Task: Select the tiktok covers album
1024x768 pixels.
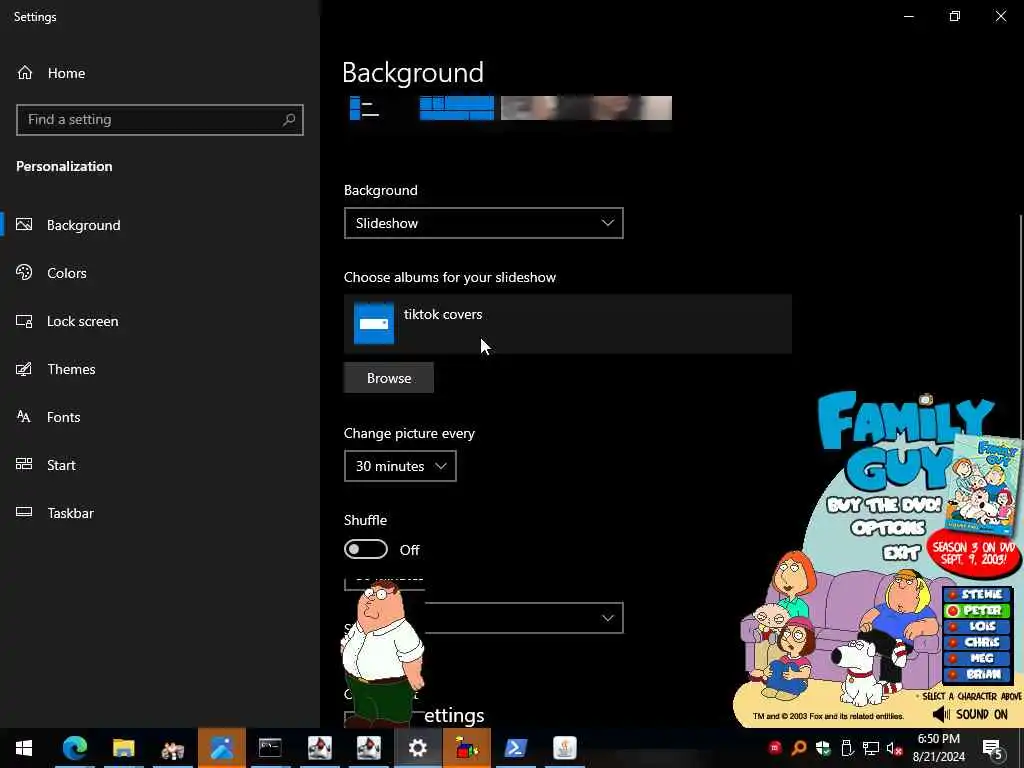Action: [x=568, y=323]
